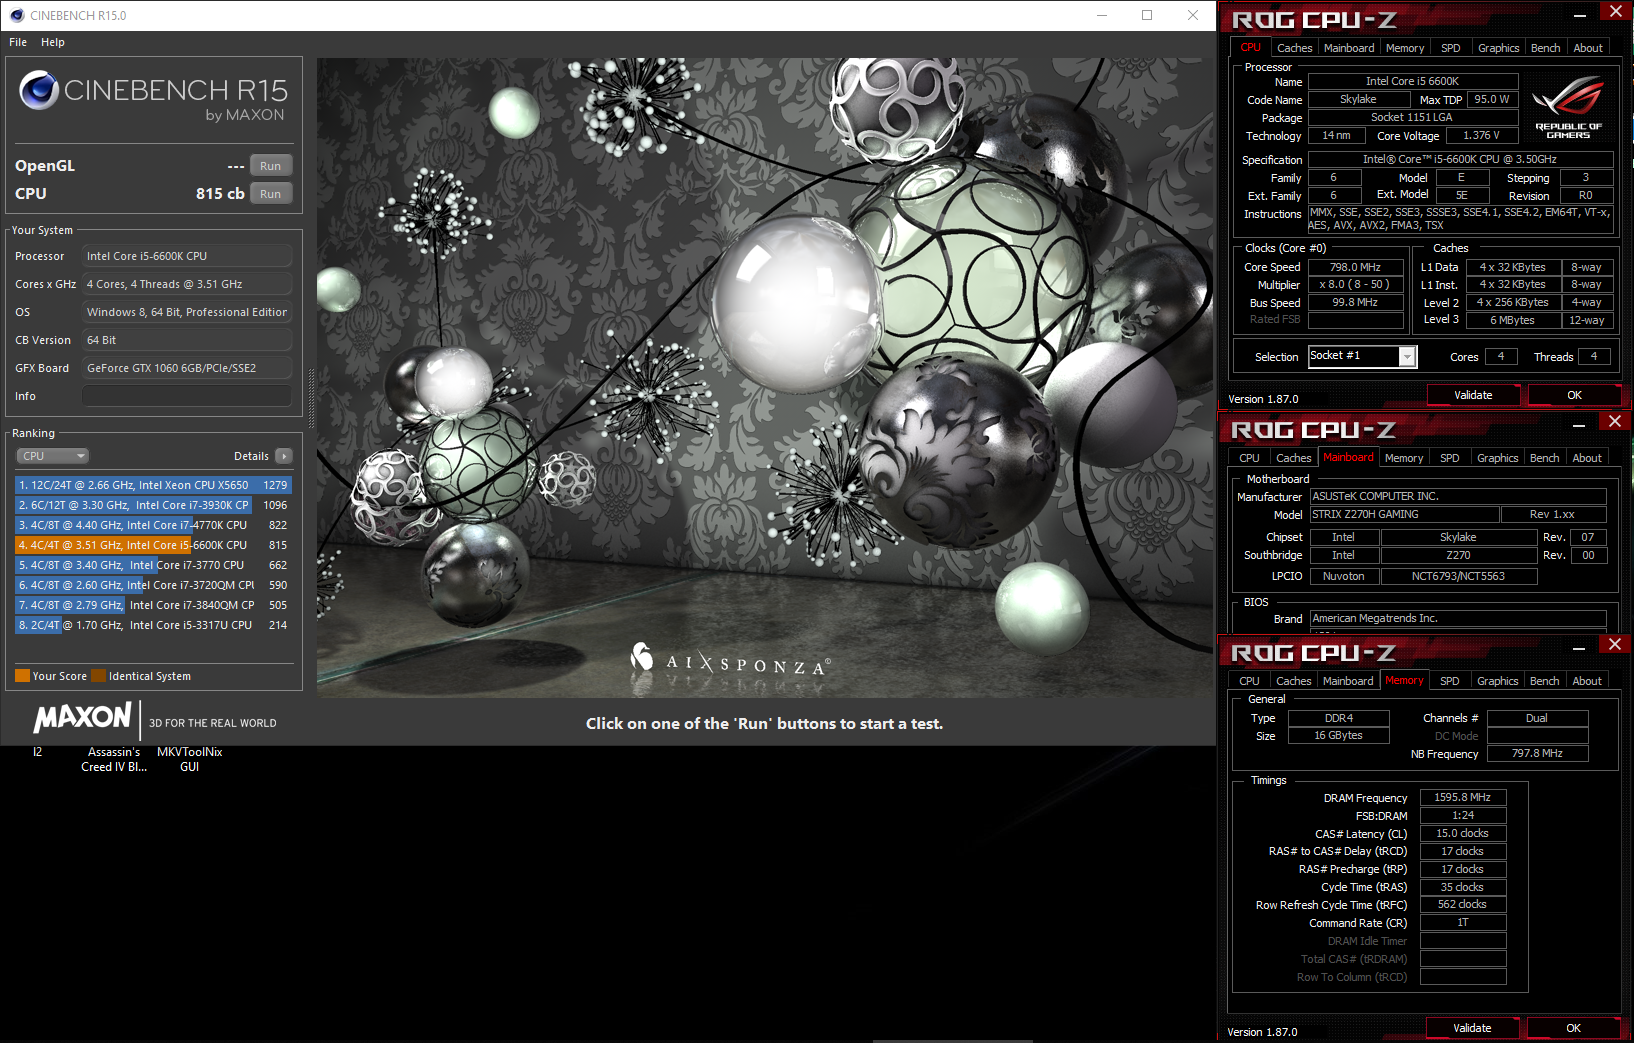The width and height of the screenshot is (1634, 1043).
Task: Select ranking row Intel Core i7-3720QM
Action: coord(153,585)
